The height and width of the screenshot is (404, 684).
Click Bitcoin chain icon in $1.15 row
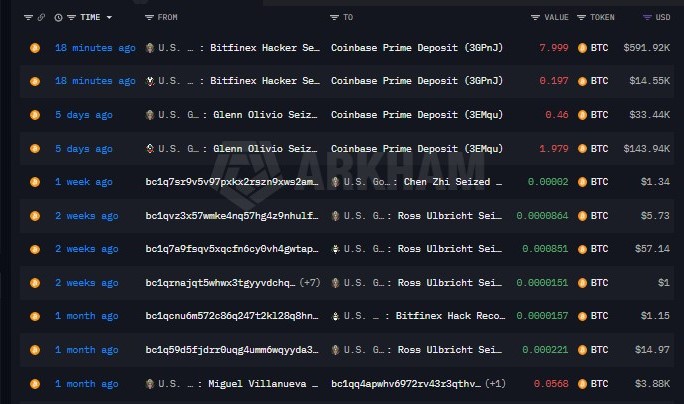pyautogui.click(x=35, y=316)
